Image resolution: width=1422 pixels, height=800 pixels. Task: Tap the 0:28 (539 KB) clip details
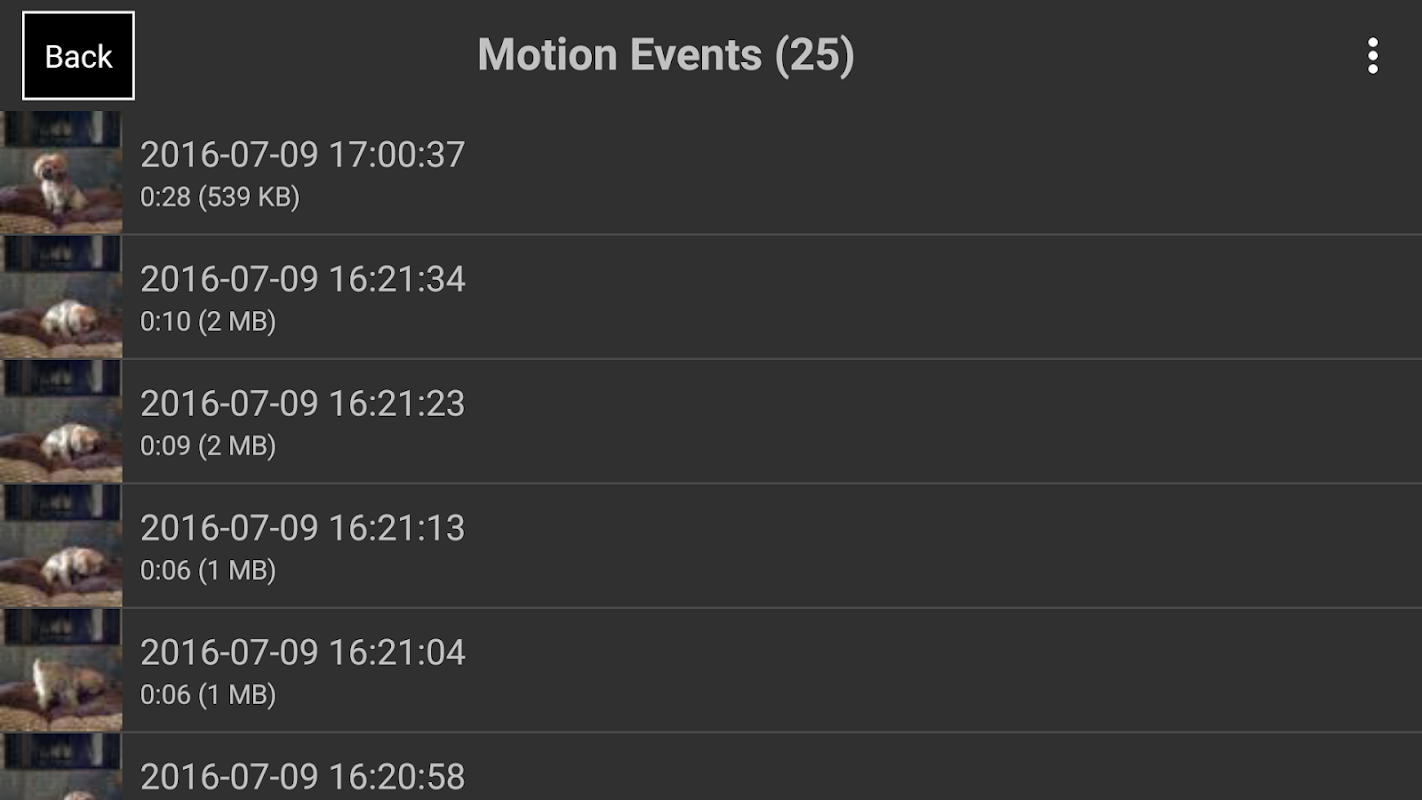click(x=219, y=197)
